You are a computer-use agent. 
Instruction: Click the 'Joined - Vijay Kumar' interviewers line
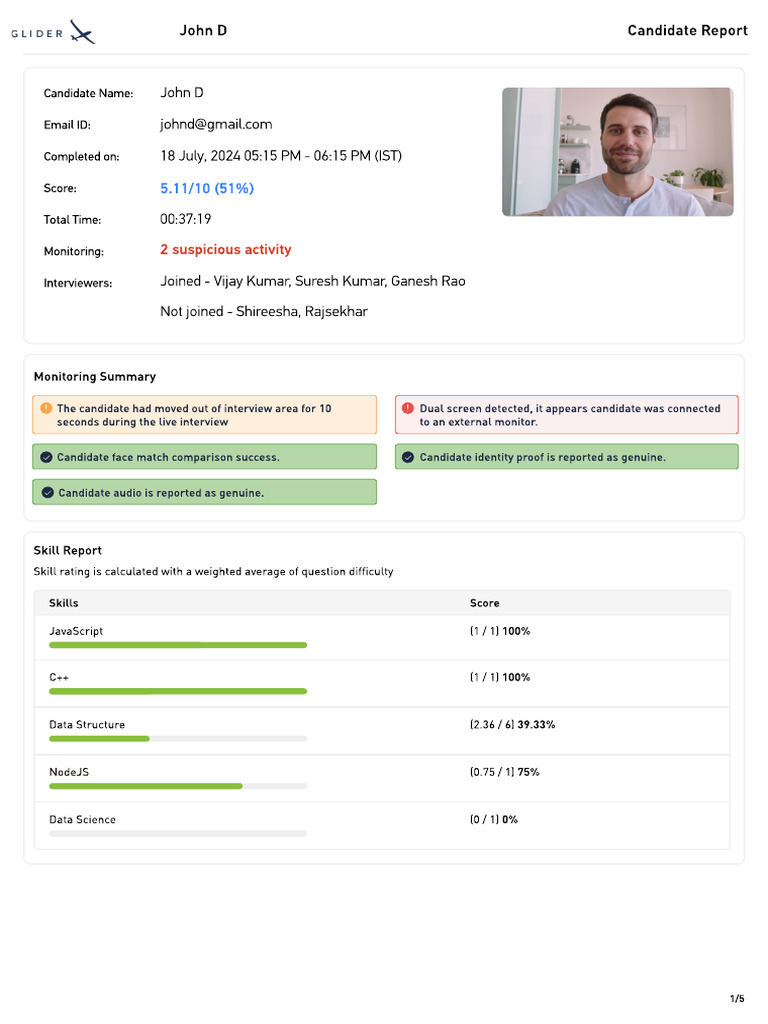click(x=313, y=281)
